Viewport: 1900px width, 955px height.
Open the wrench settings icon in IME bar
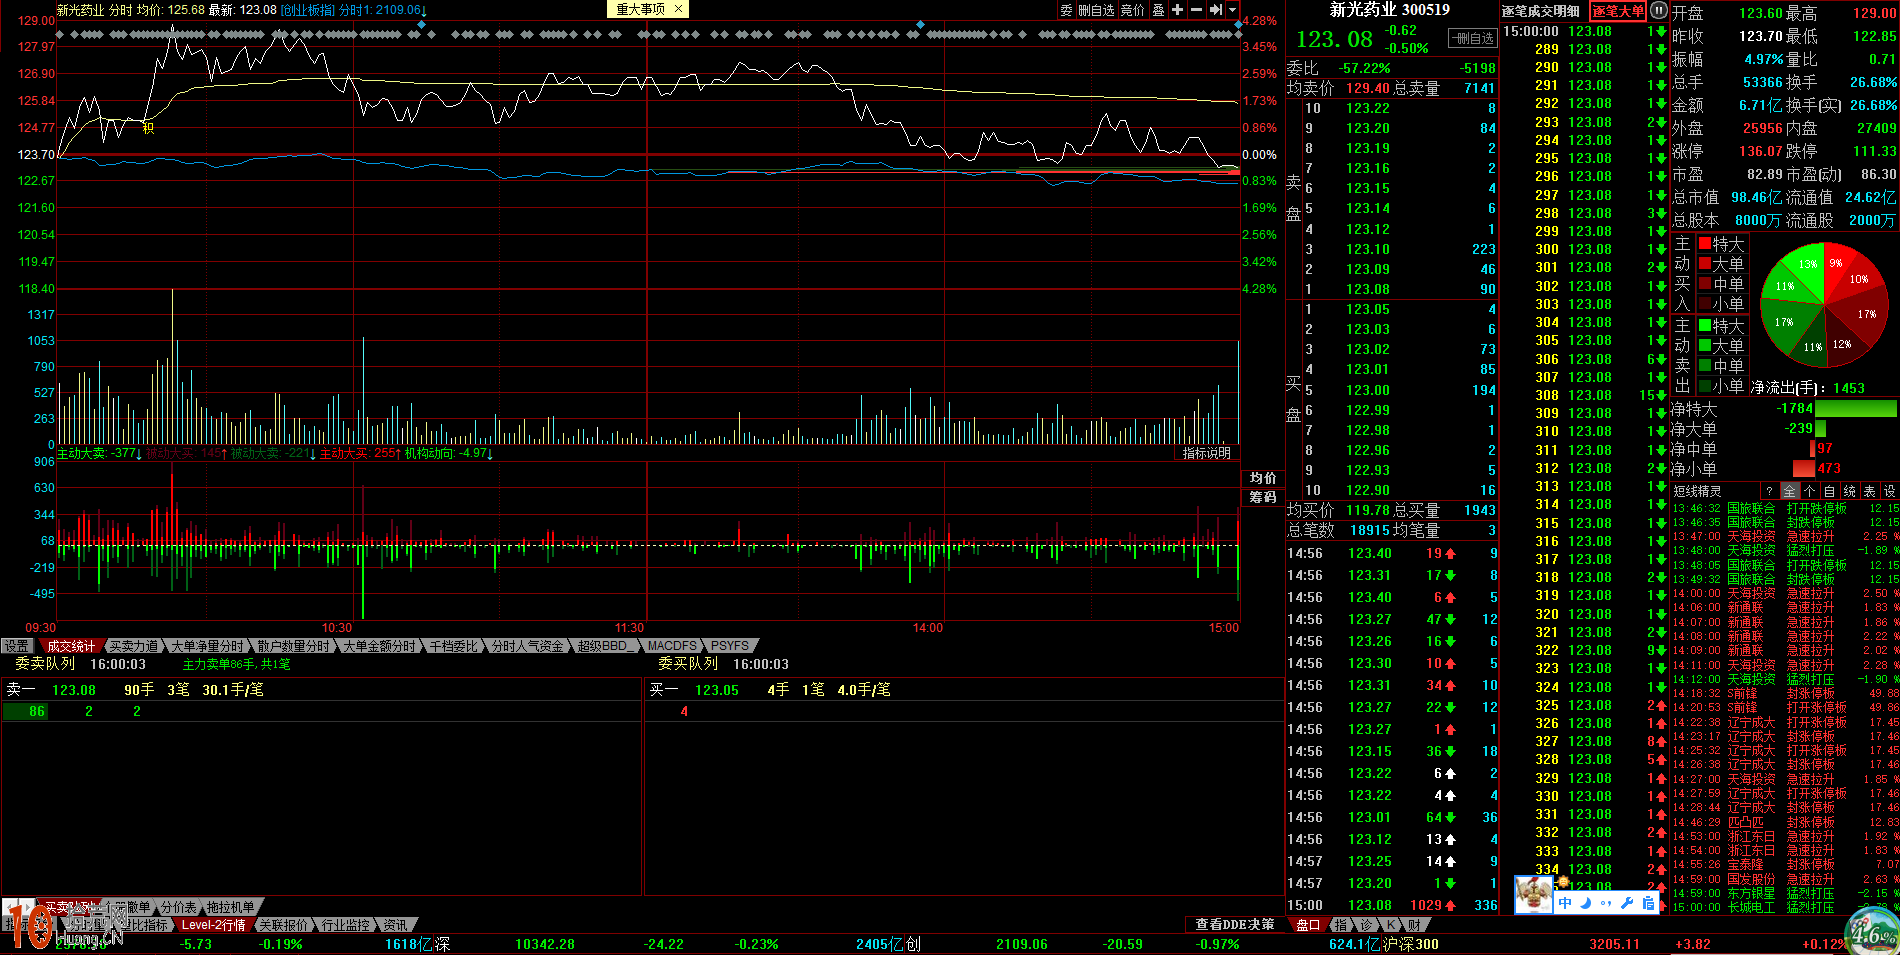pos(1627,903)
